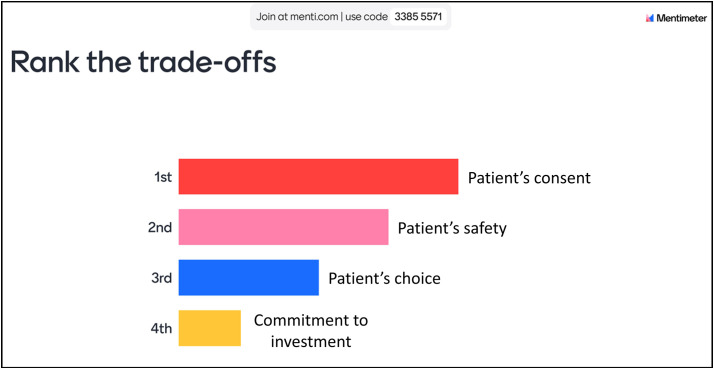Viewport: 714px width, 369px height.
Task: Select the pink Patient's safety bar
Action: coord(283,227)
